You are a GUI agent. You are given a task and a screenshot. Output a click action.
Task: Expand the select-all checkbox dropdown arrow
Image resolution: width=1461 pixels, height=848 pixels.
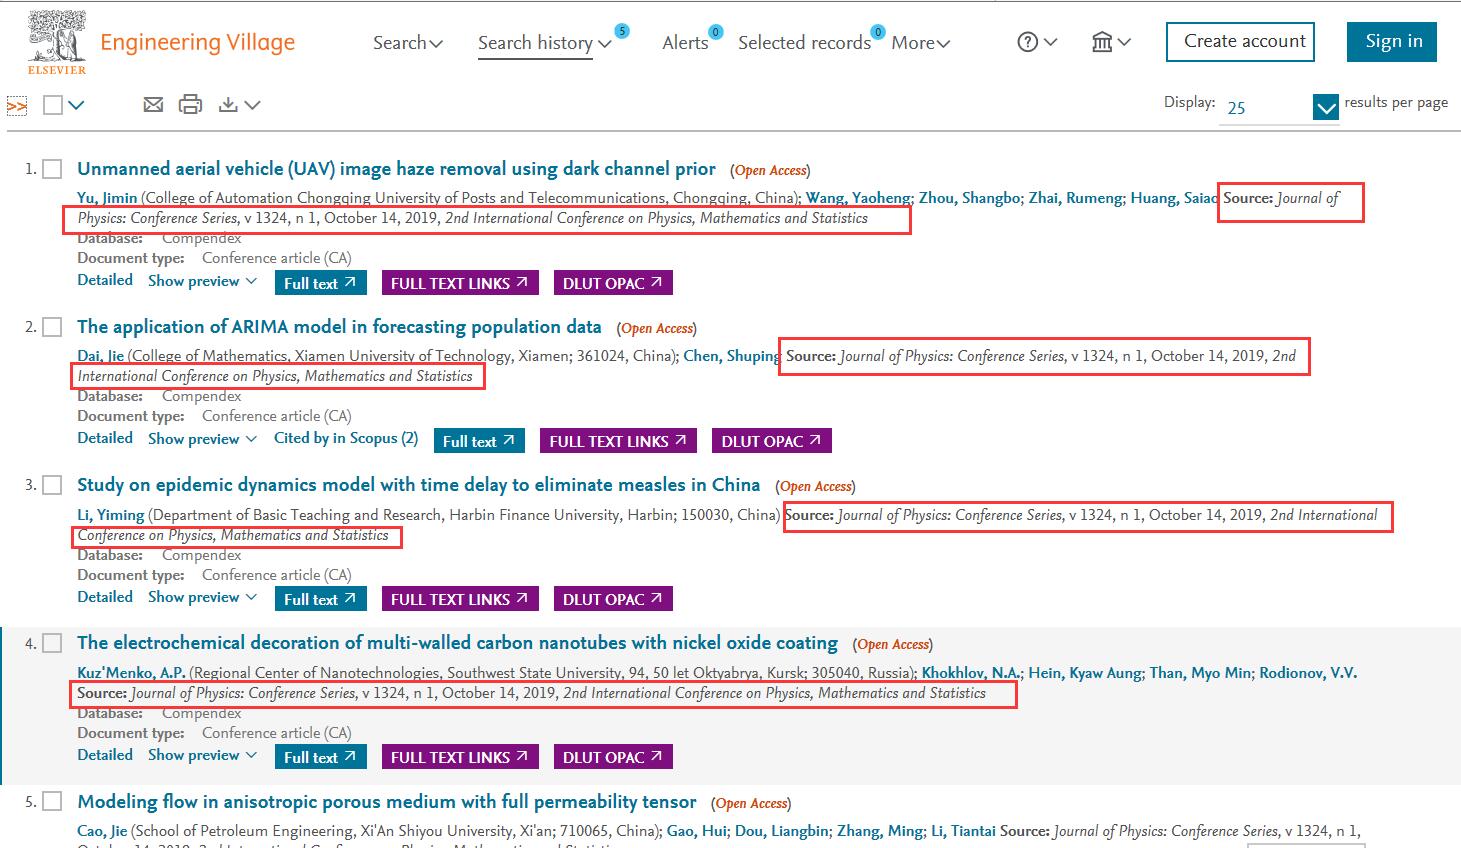pyautogui.click(x=76, y=105)
